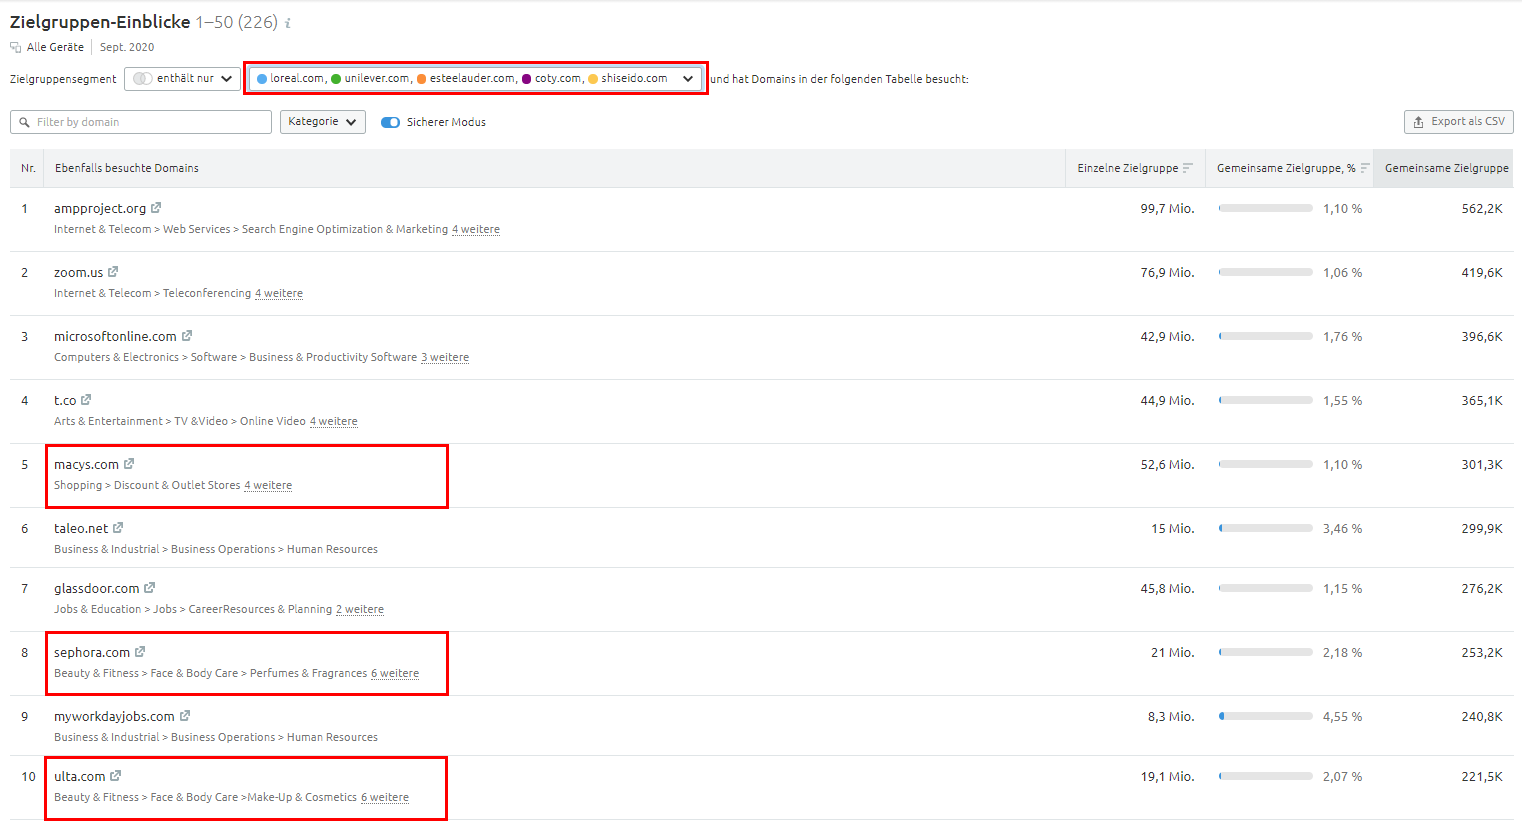Expand the competitor domains selector dropdown
Image resolution: width=1522 pixels, height=825 pixels.
687,79
